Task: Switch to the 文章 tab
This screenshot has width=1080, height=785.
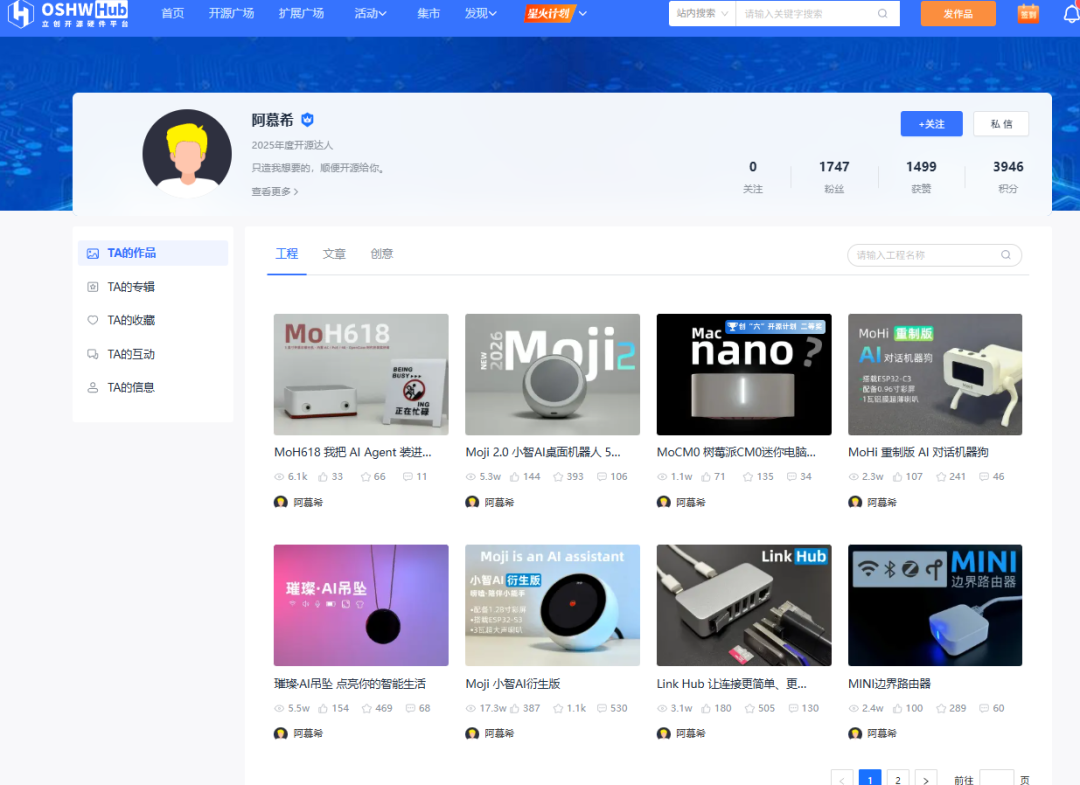Action: pos(334,254)
